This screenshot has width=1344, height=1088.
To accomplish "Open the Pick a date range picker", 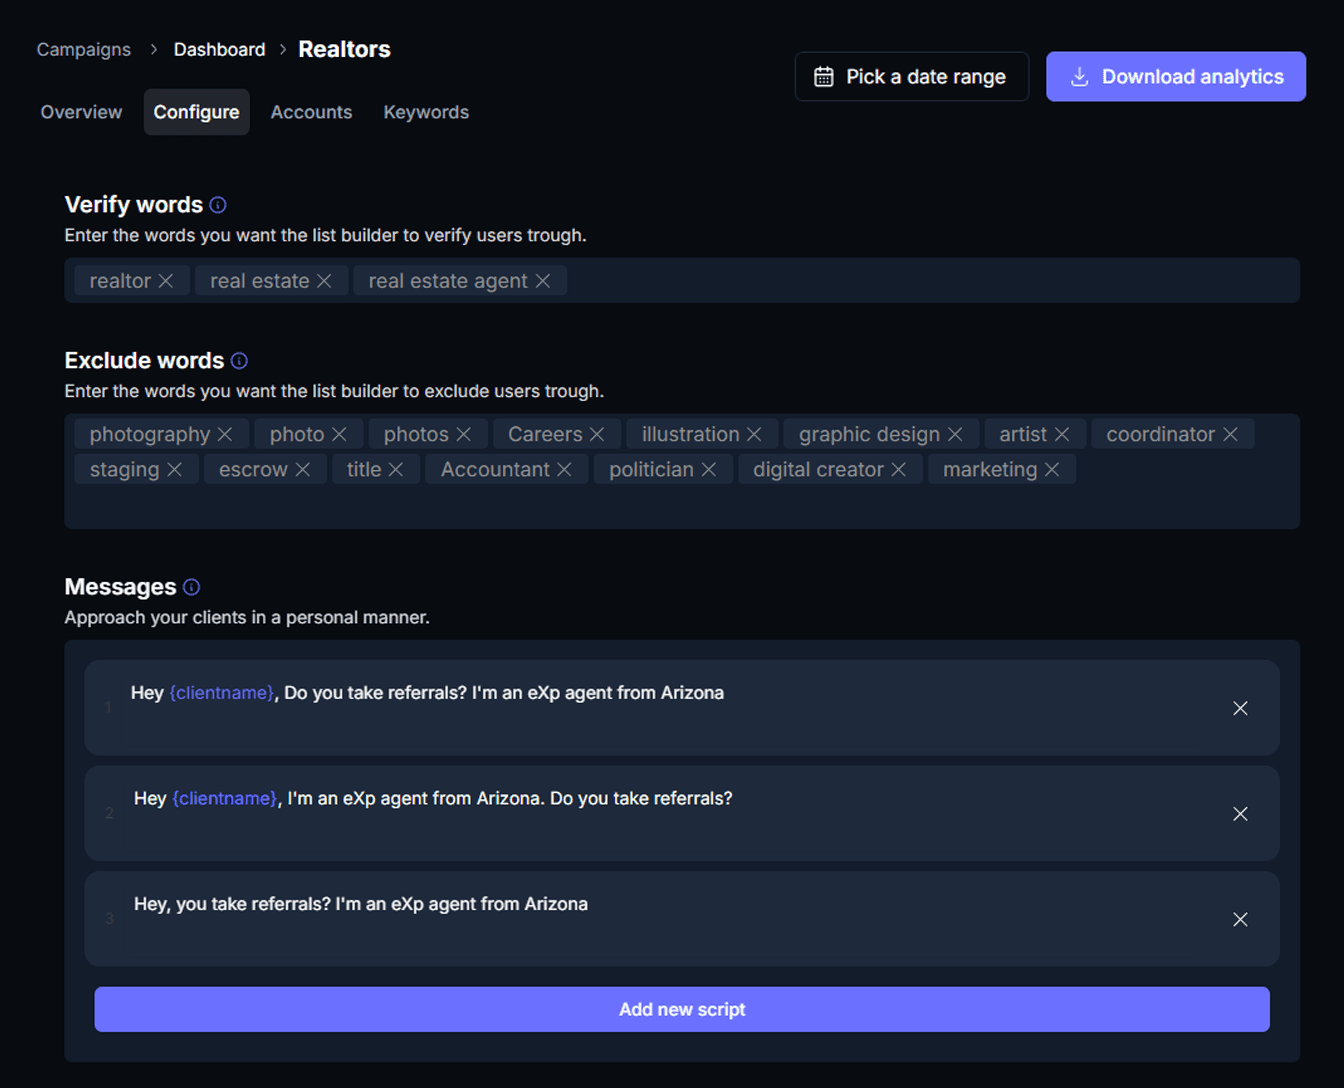I will 911,77.
